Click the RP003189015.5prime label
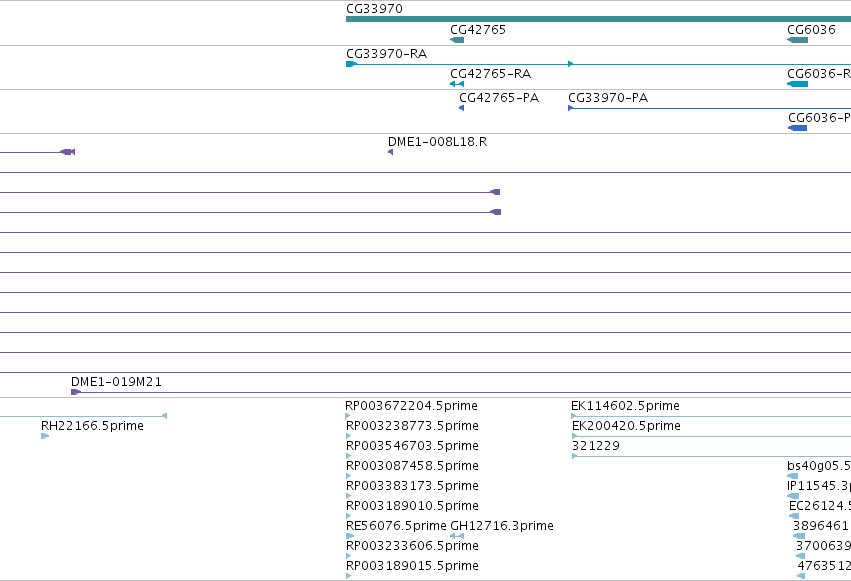Image resolution: width=851 pixels, height=581 pixels. point(412,565)
